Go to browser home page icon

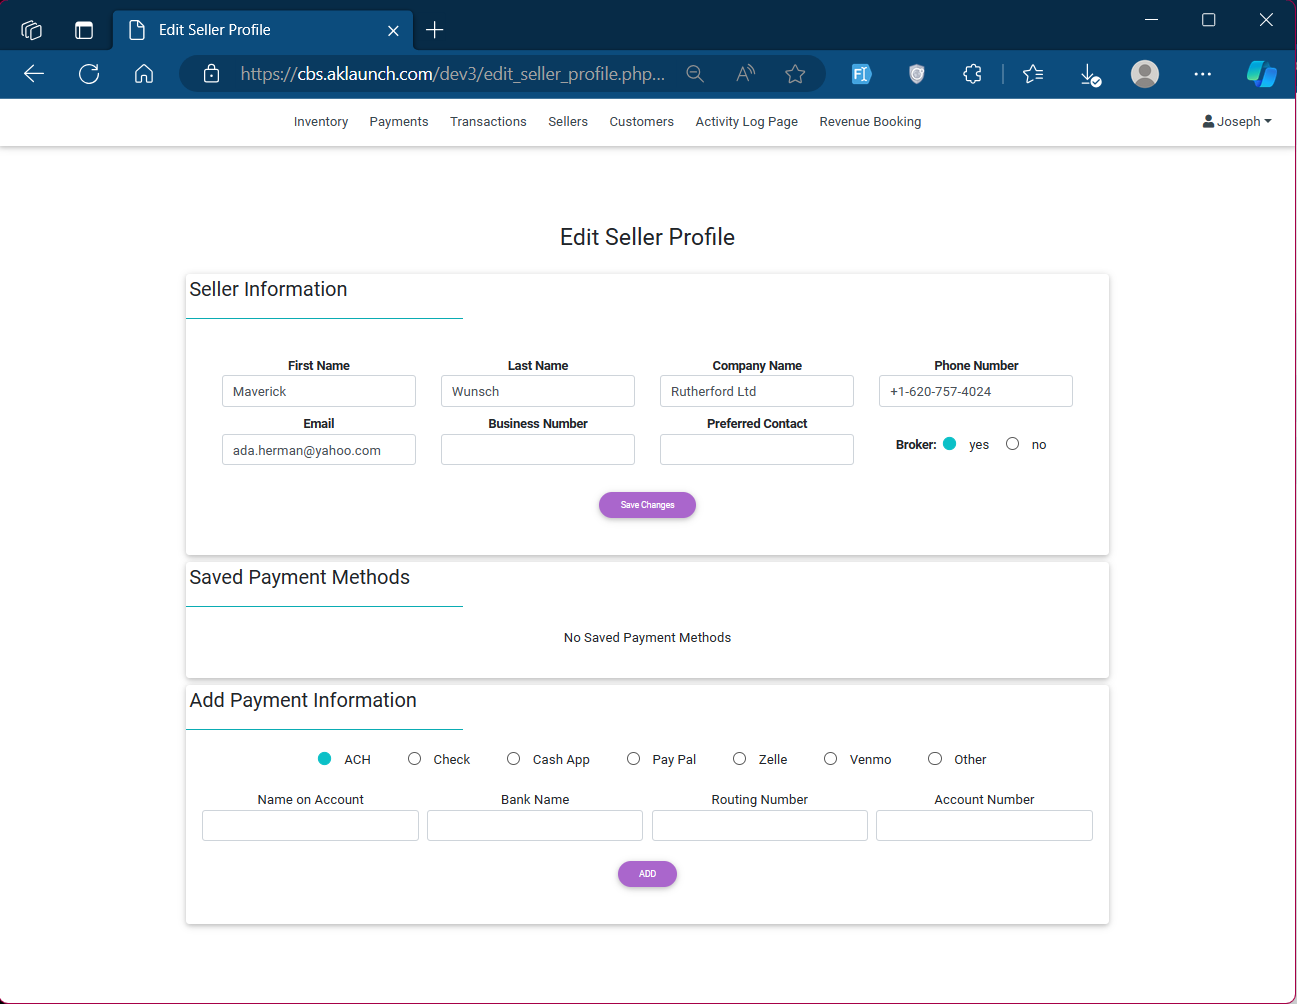coord(144,74)
